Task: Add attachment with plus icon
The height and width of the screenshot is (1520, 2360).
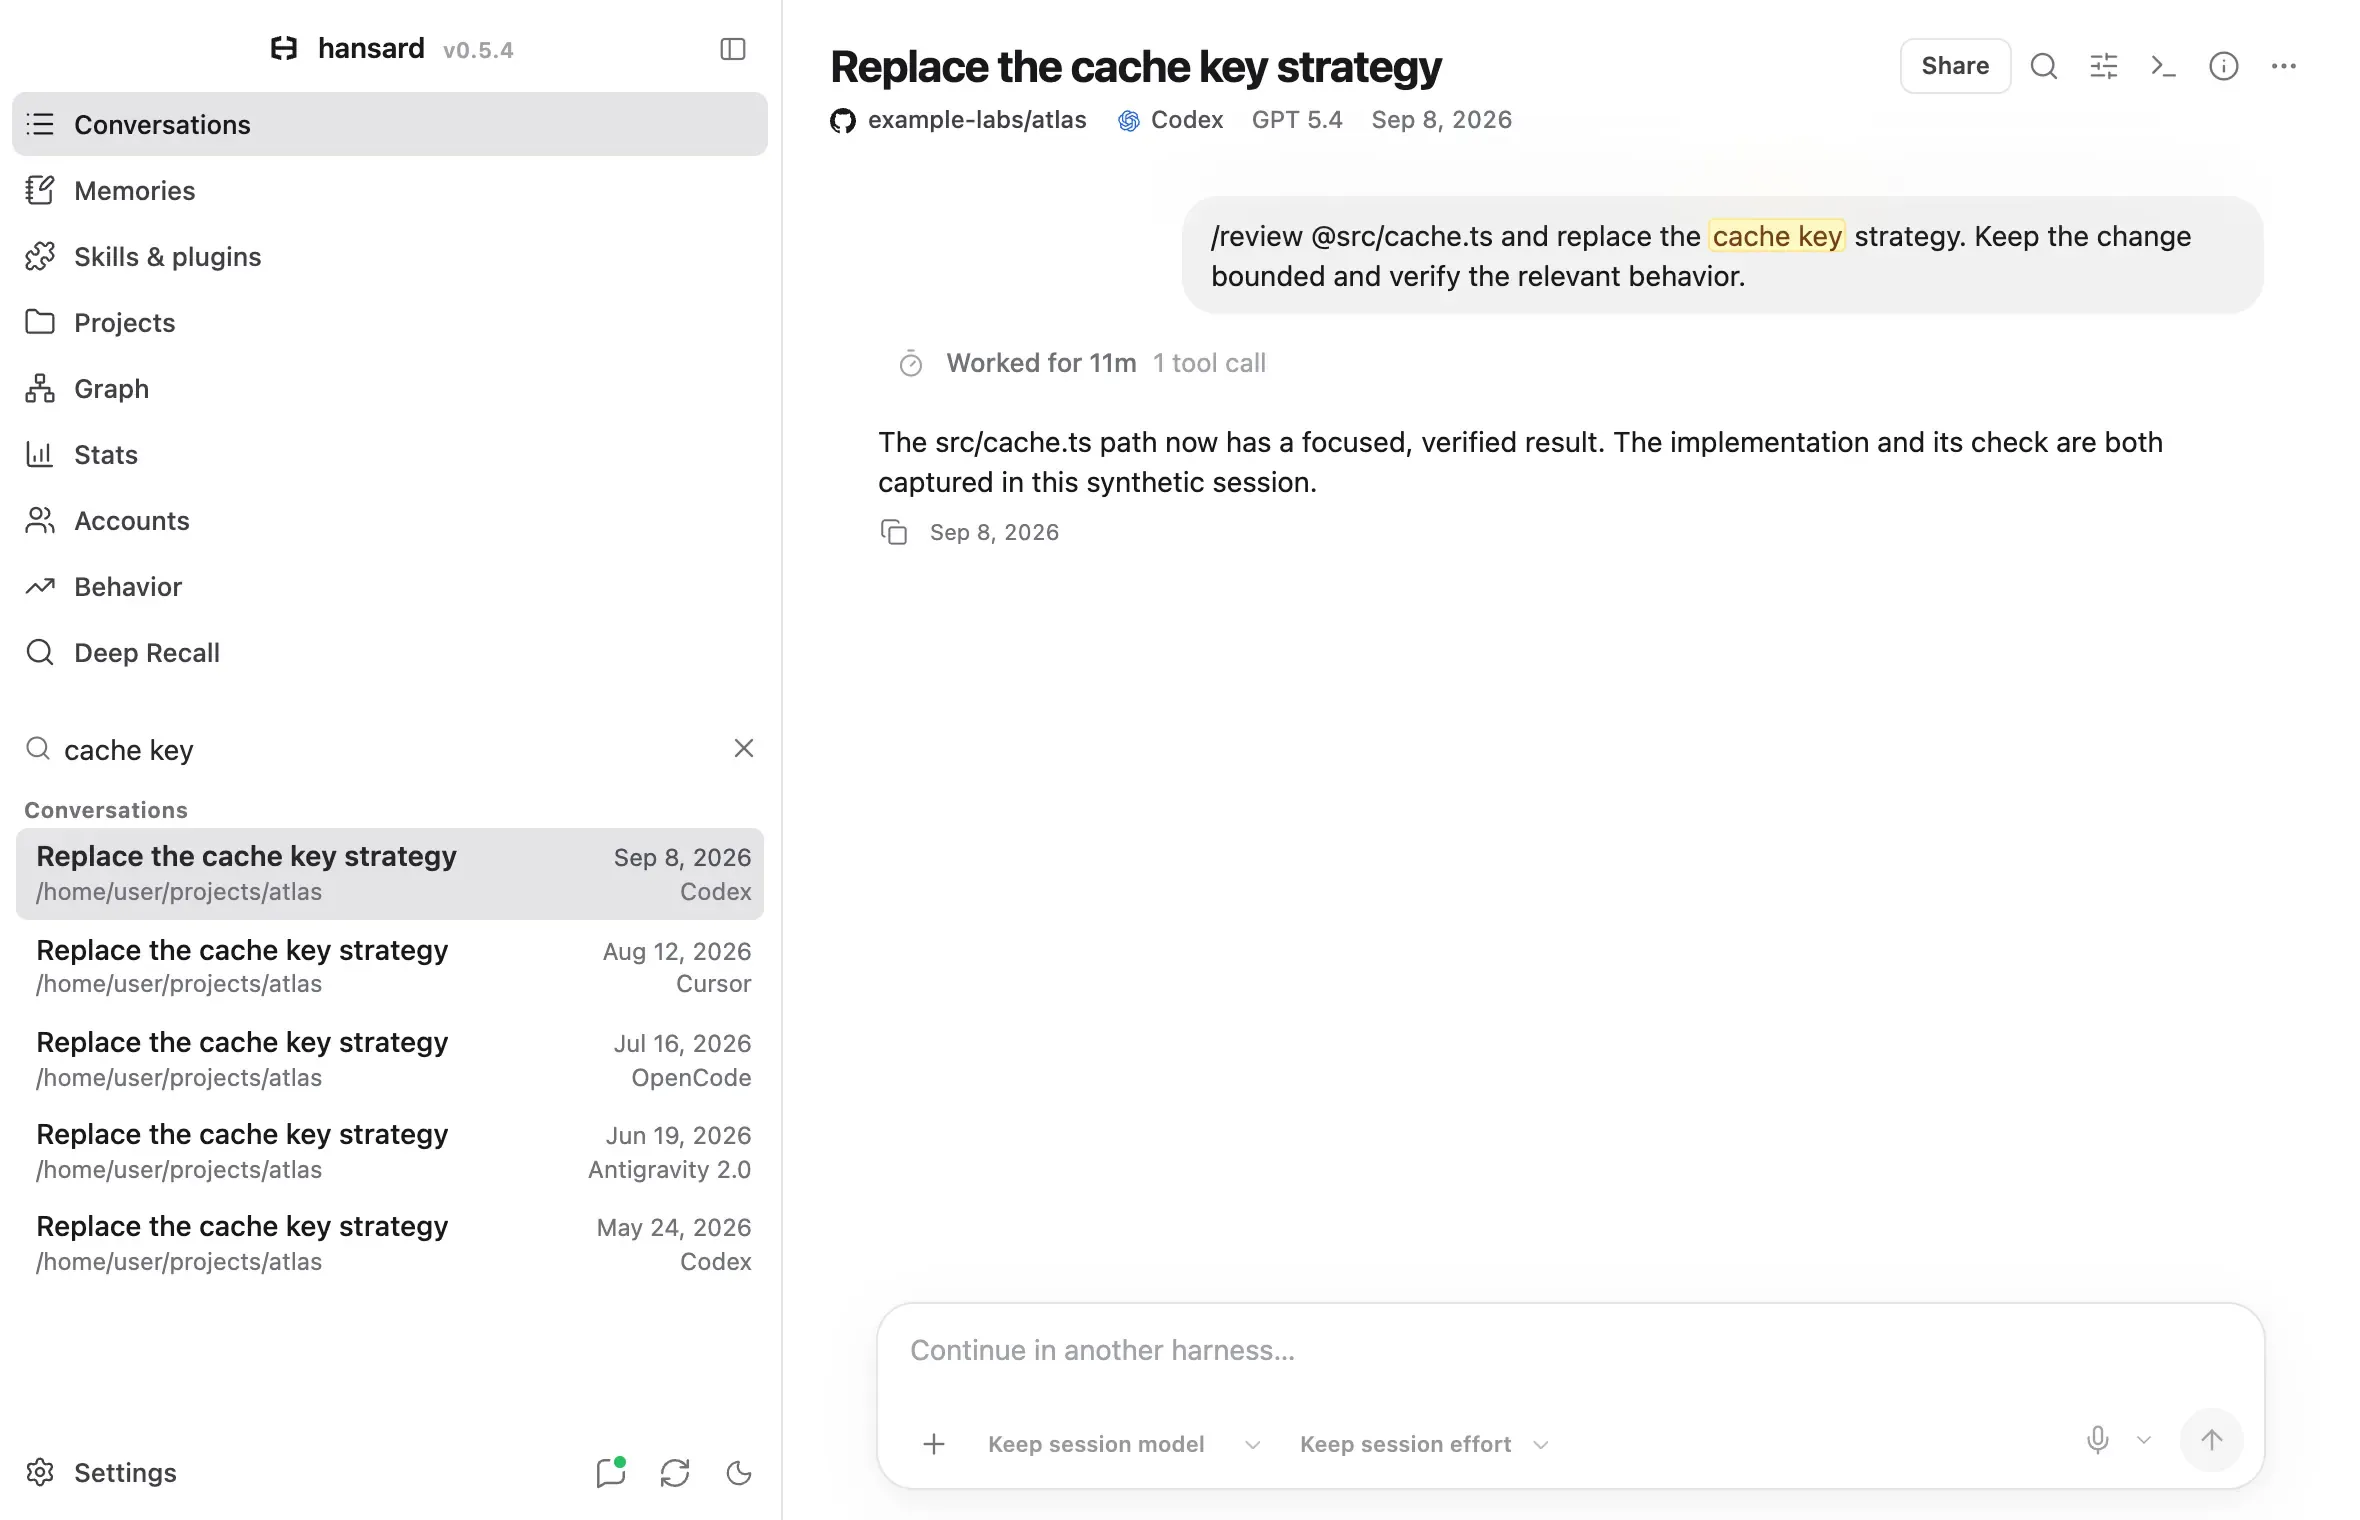Action: pyautogui.click(x=934, y=1444)
